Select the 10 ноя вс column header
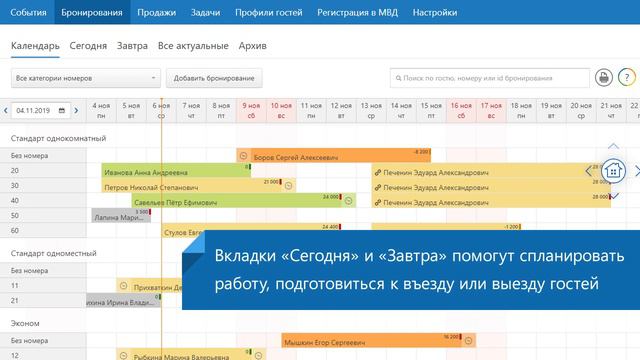This screenshot has width=640, height=360. click(x=281, y=111)
